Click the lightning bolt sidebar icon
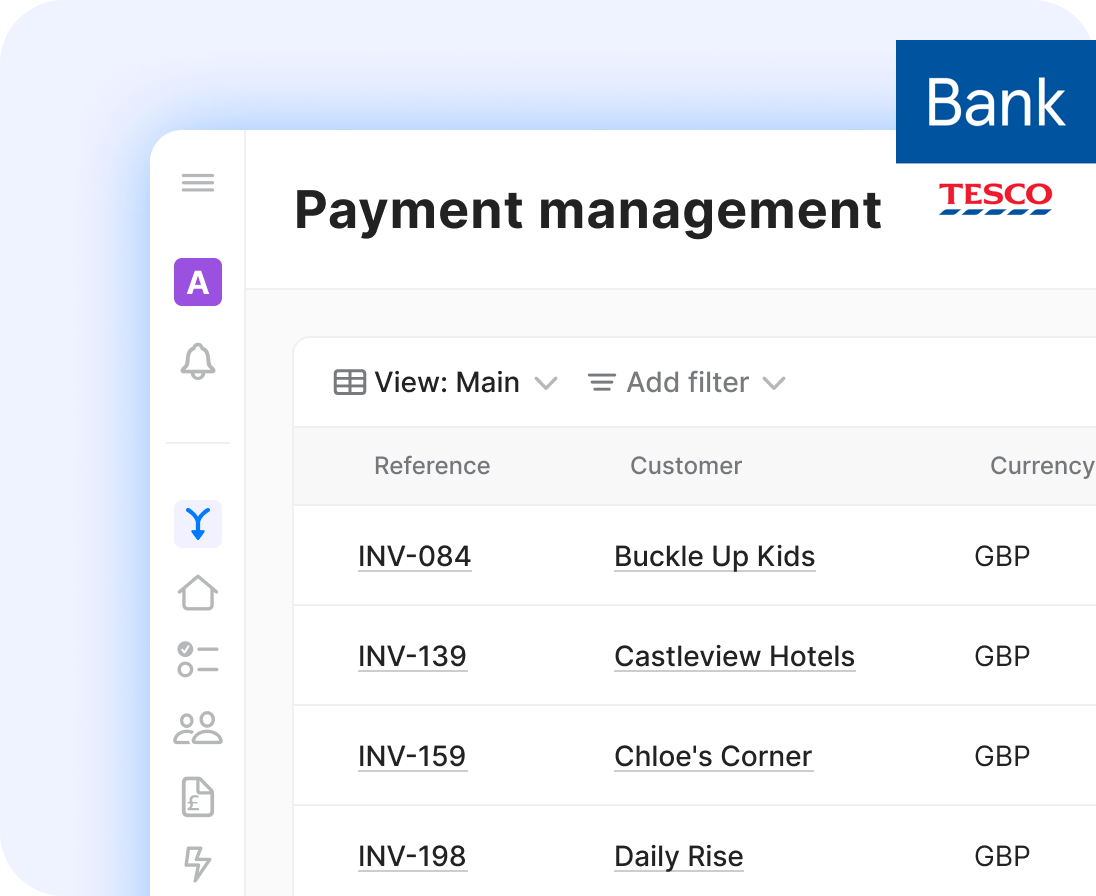This screenshot has width=1096, height=896. pyautogui.click(x=197, y=864)
